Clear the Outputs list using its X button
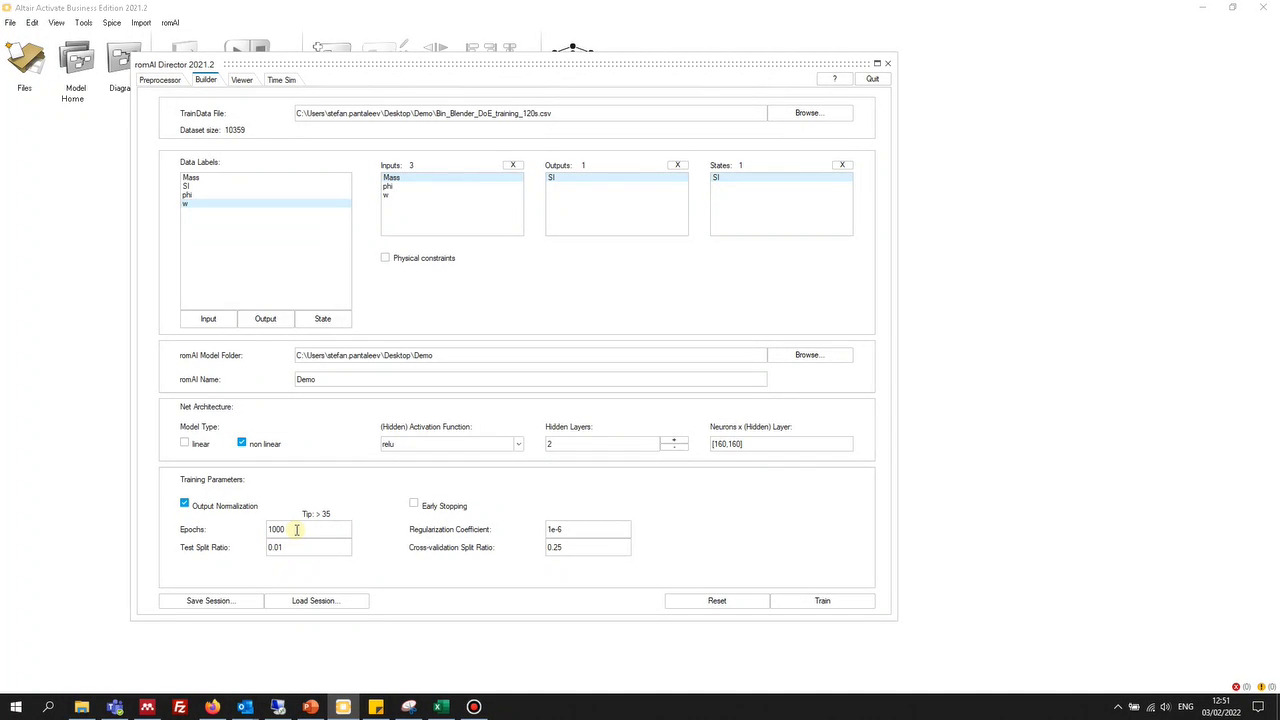 click(x=677, y=165)
